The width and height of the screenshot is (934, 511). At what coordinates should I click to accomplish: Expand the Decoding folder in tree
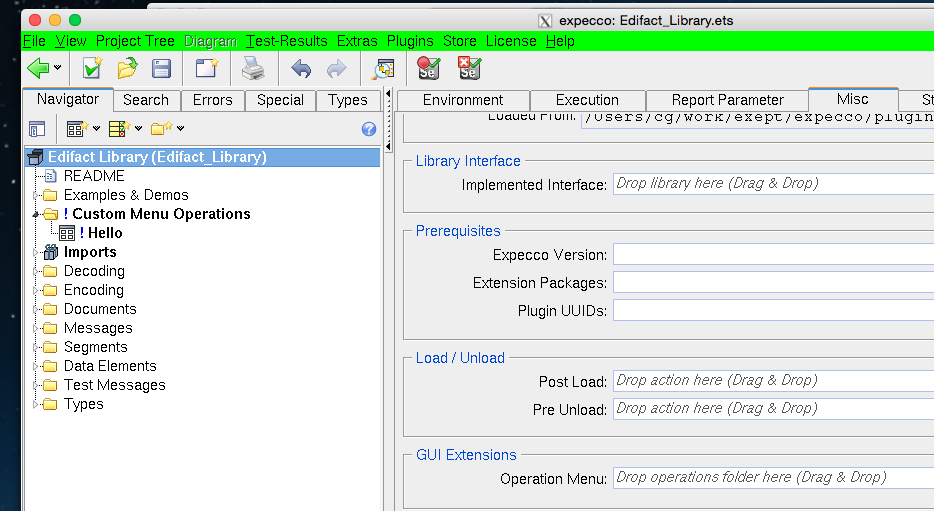[37, 271]
